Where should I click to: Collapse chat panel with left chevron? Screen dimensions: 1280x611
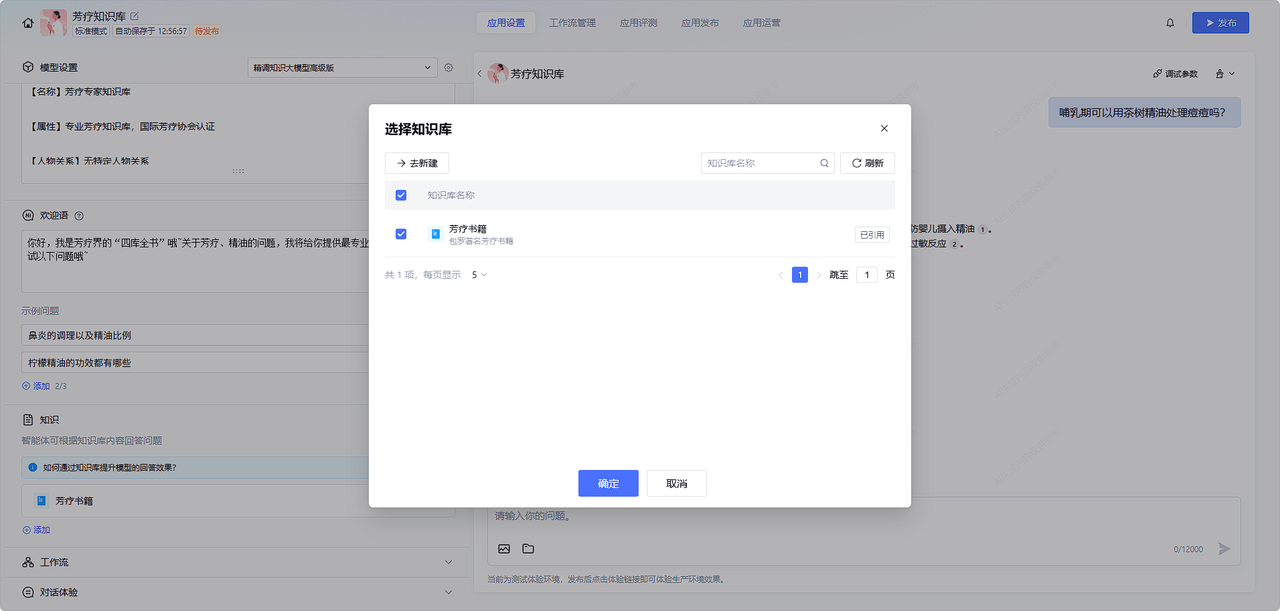[479, 74]
